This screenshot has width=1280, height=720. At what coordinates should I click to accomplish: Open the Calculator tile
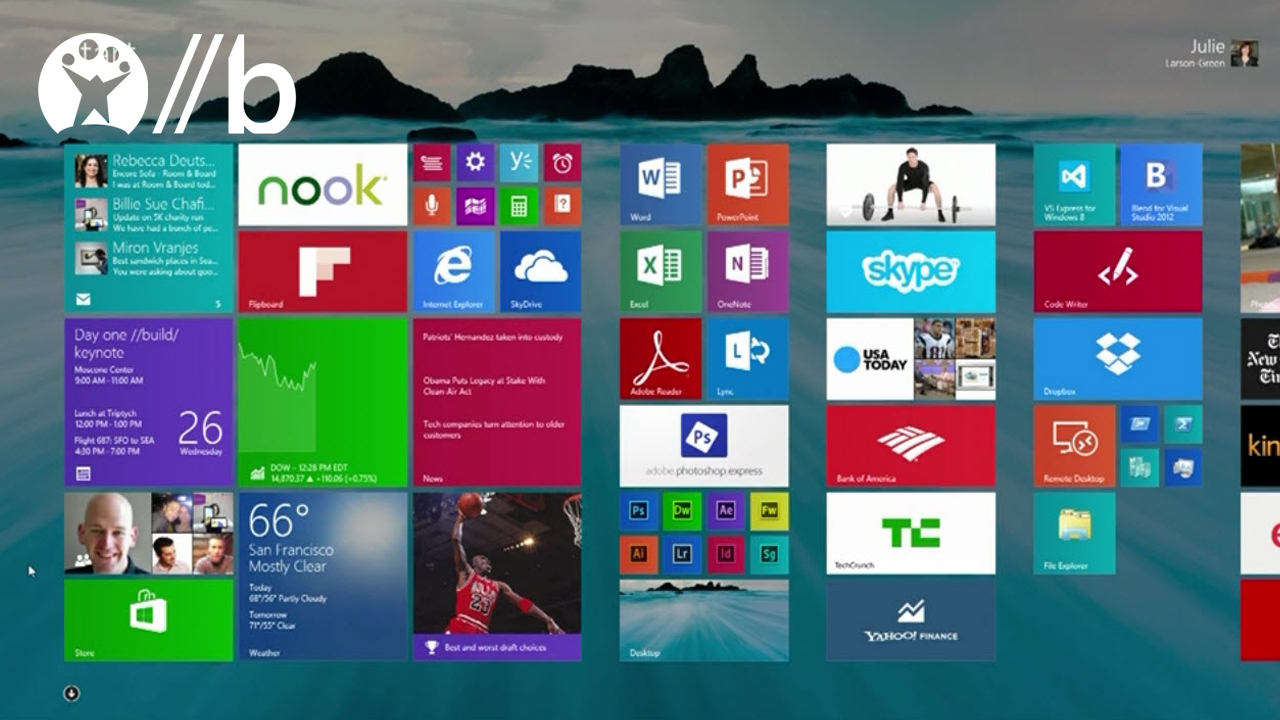coord(518,207)
